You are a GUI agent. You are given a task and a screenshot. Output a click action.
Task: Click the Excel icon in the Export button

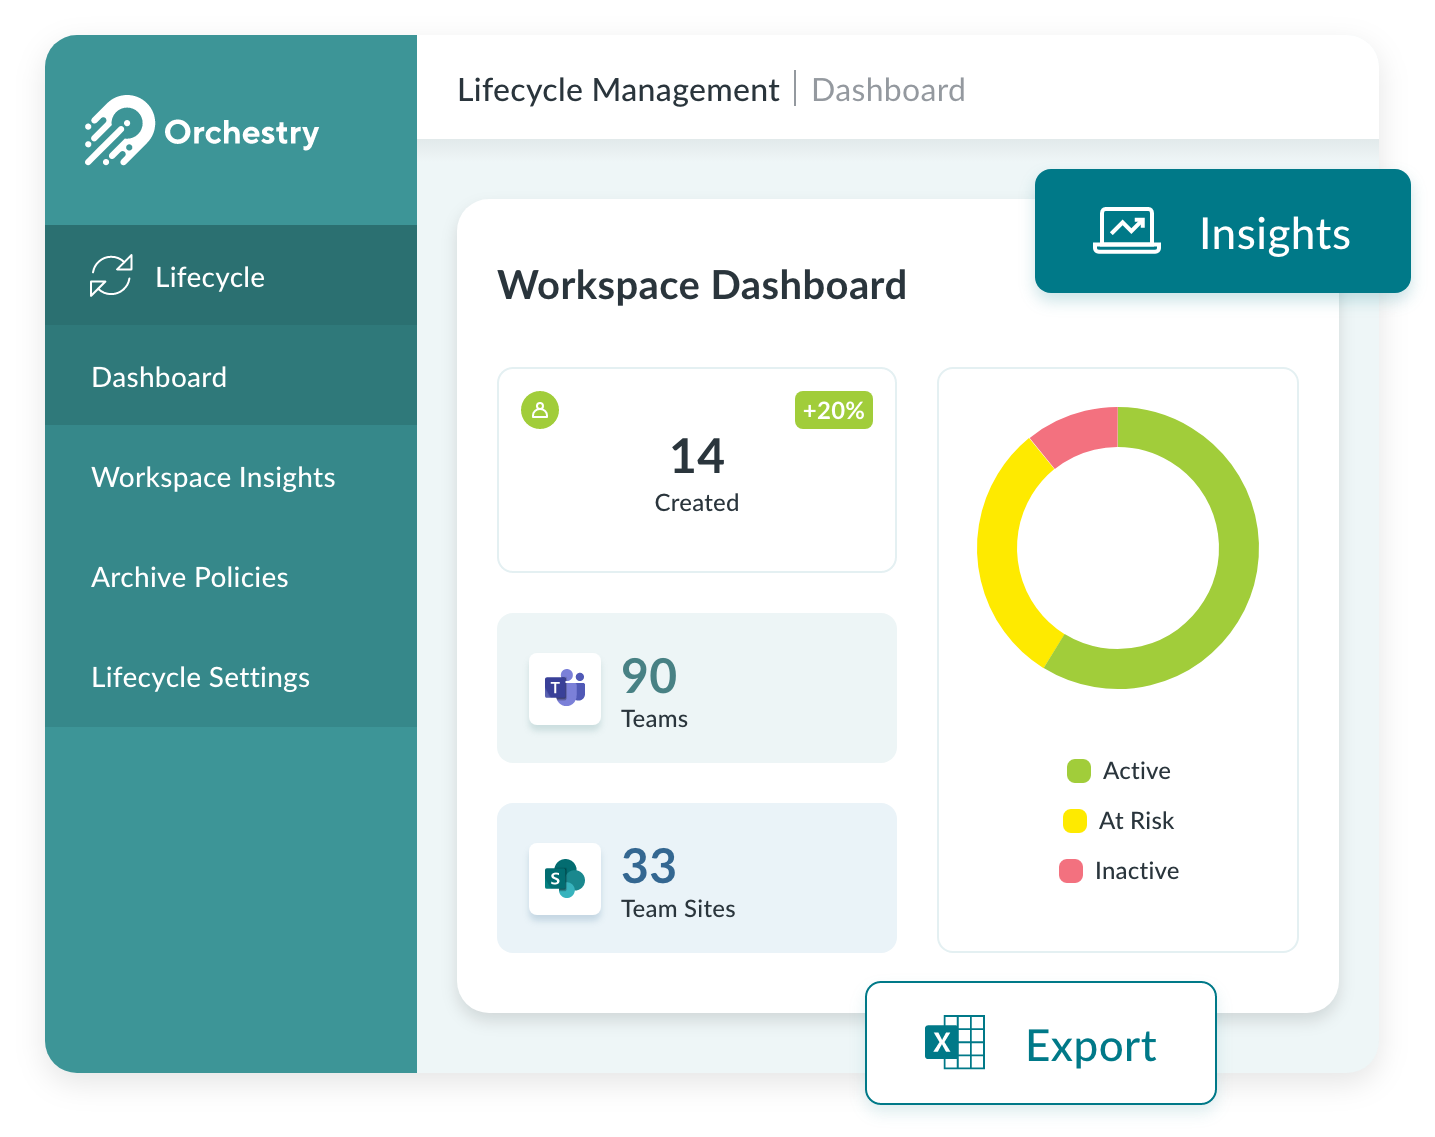[x=954, y=1044]
